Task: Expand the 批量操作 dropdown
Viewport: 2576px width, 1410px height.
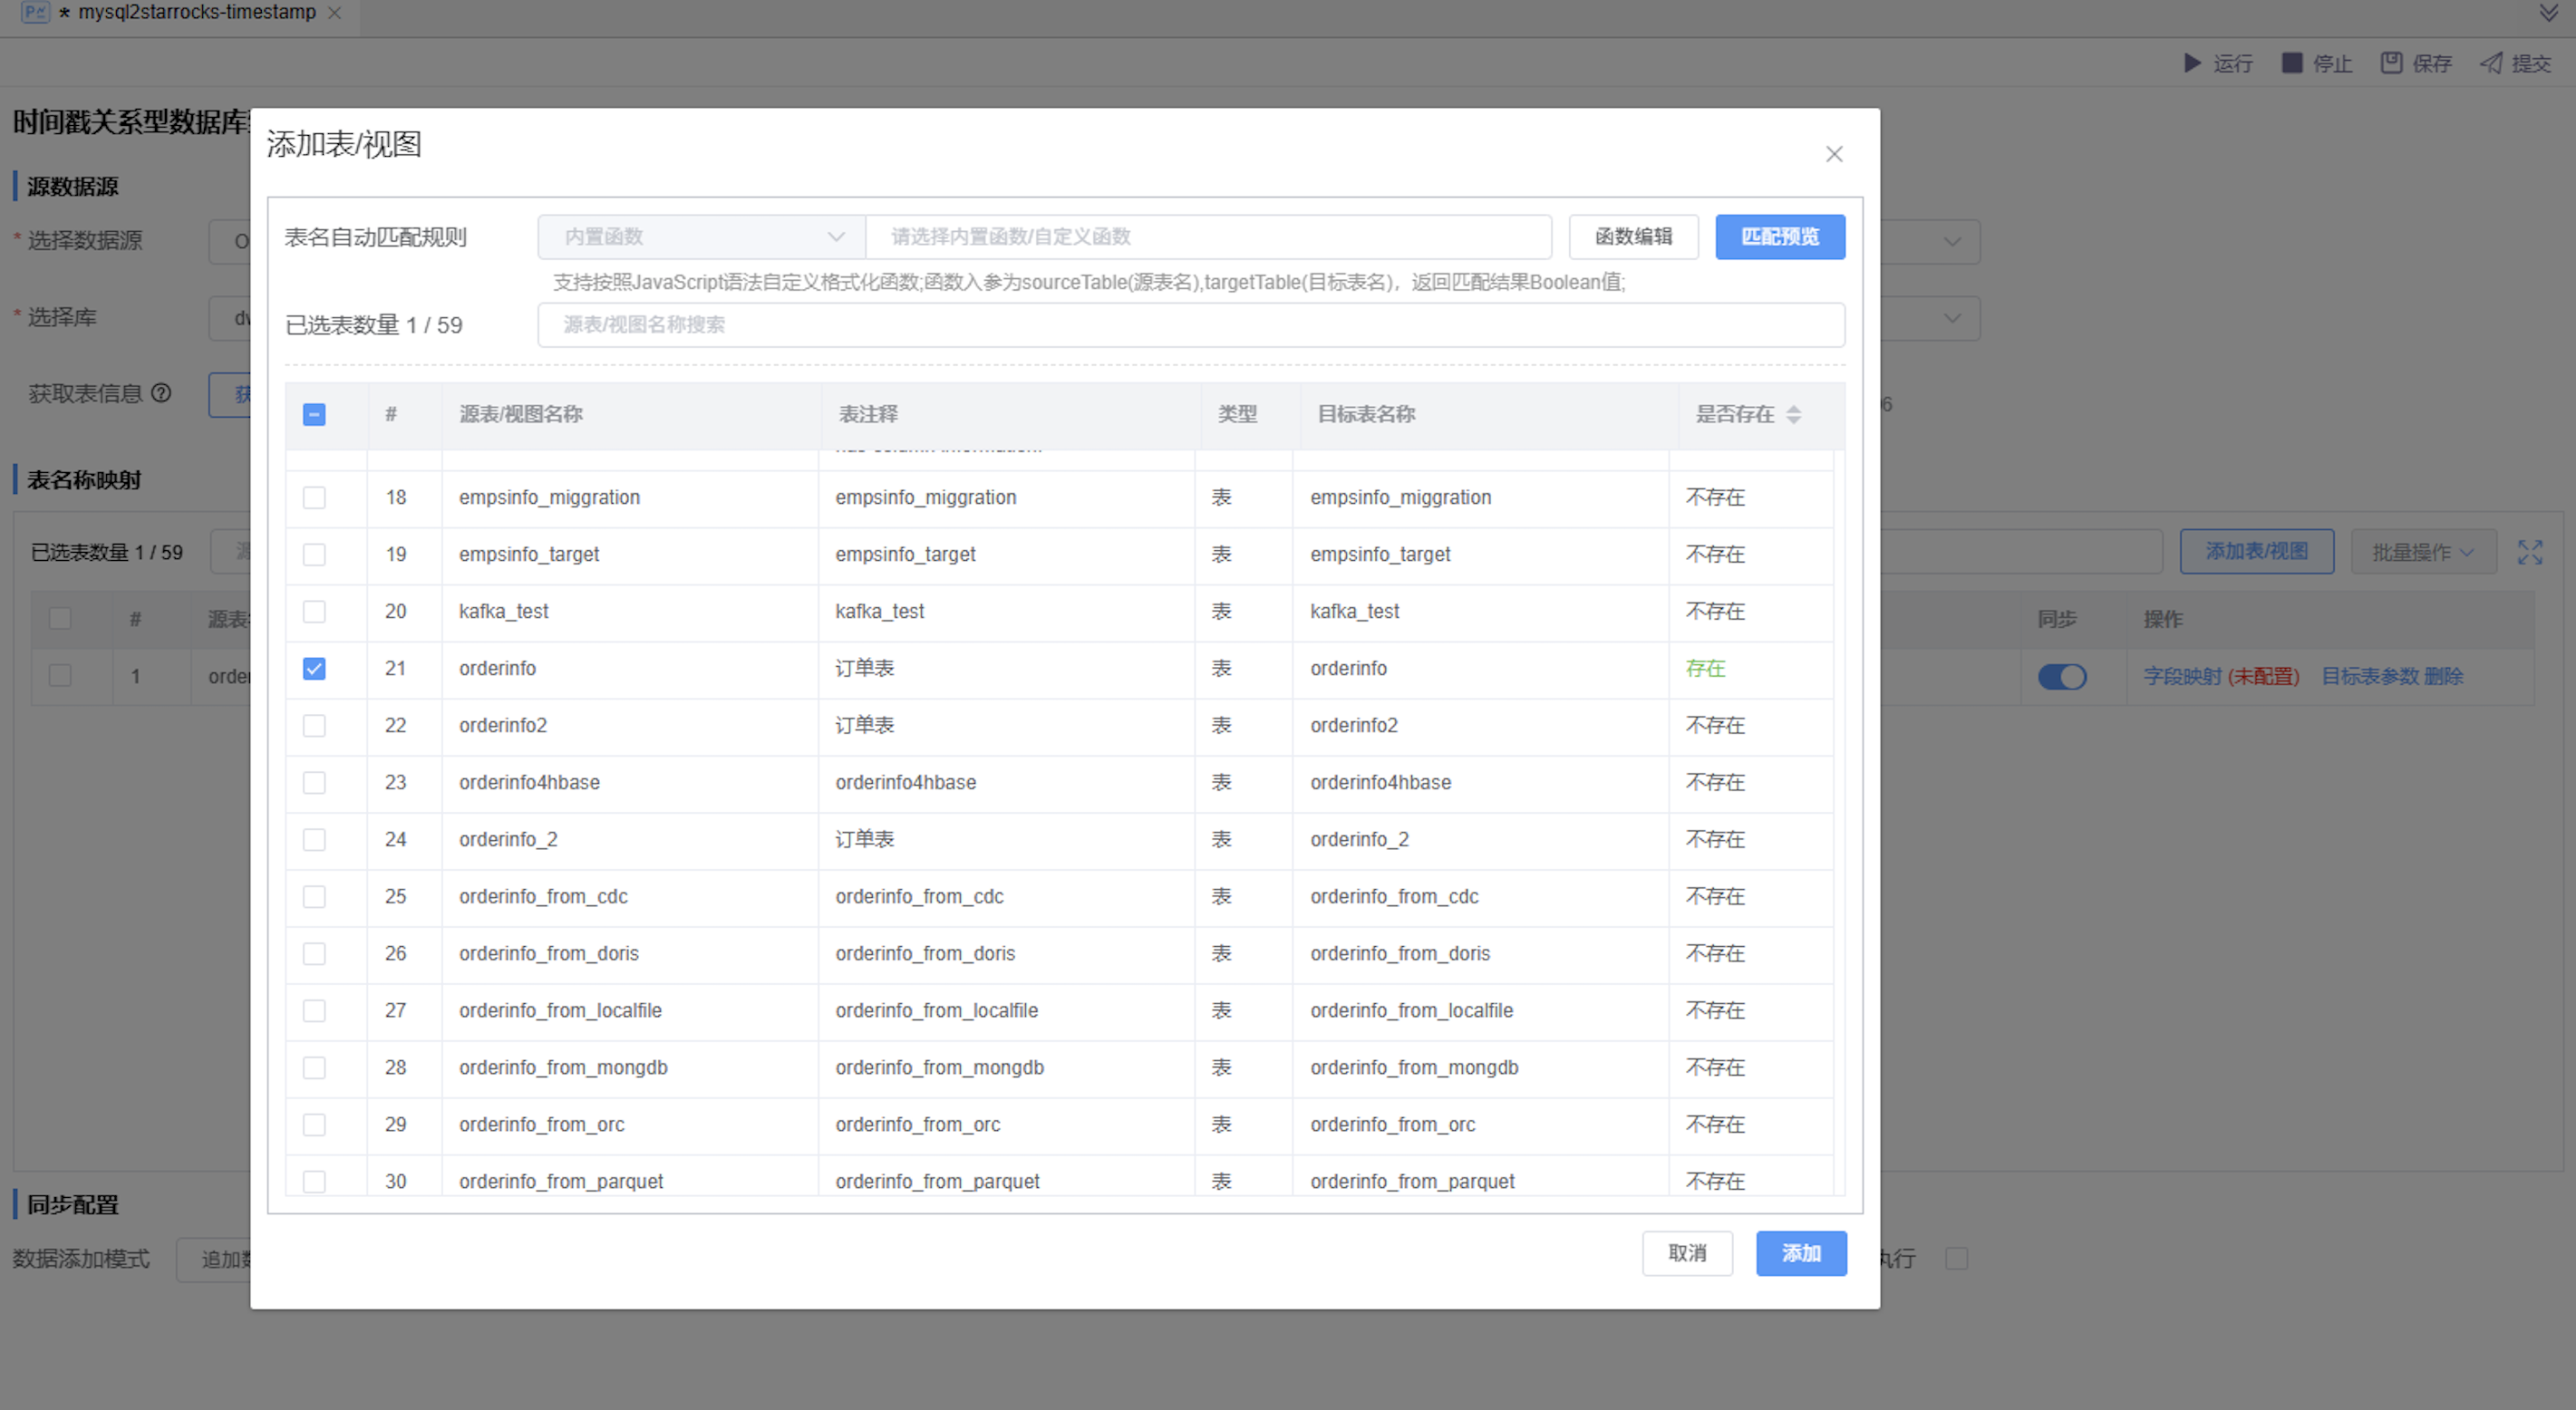Action: coord(2422,552)
